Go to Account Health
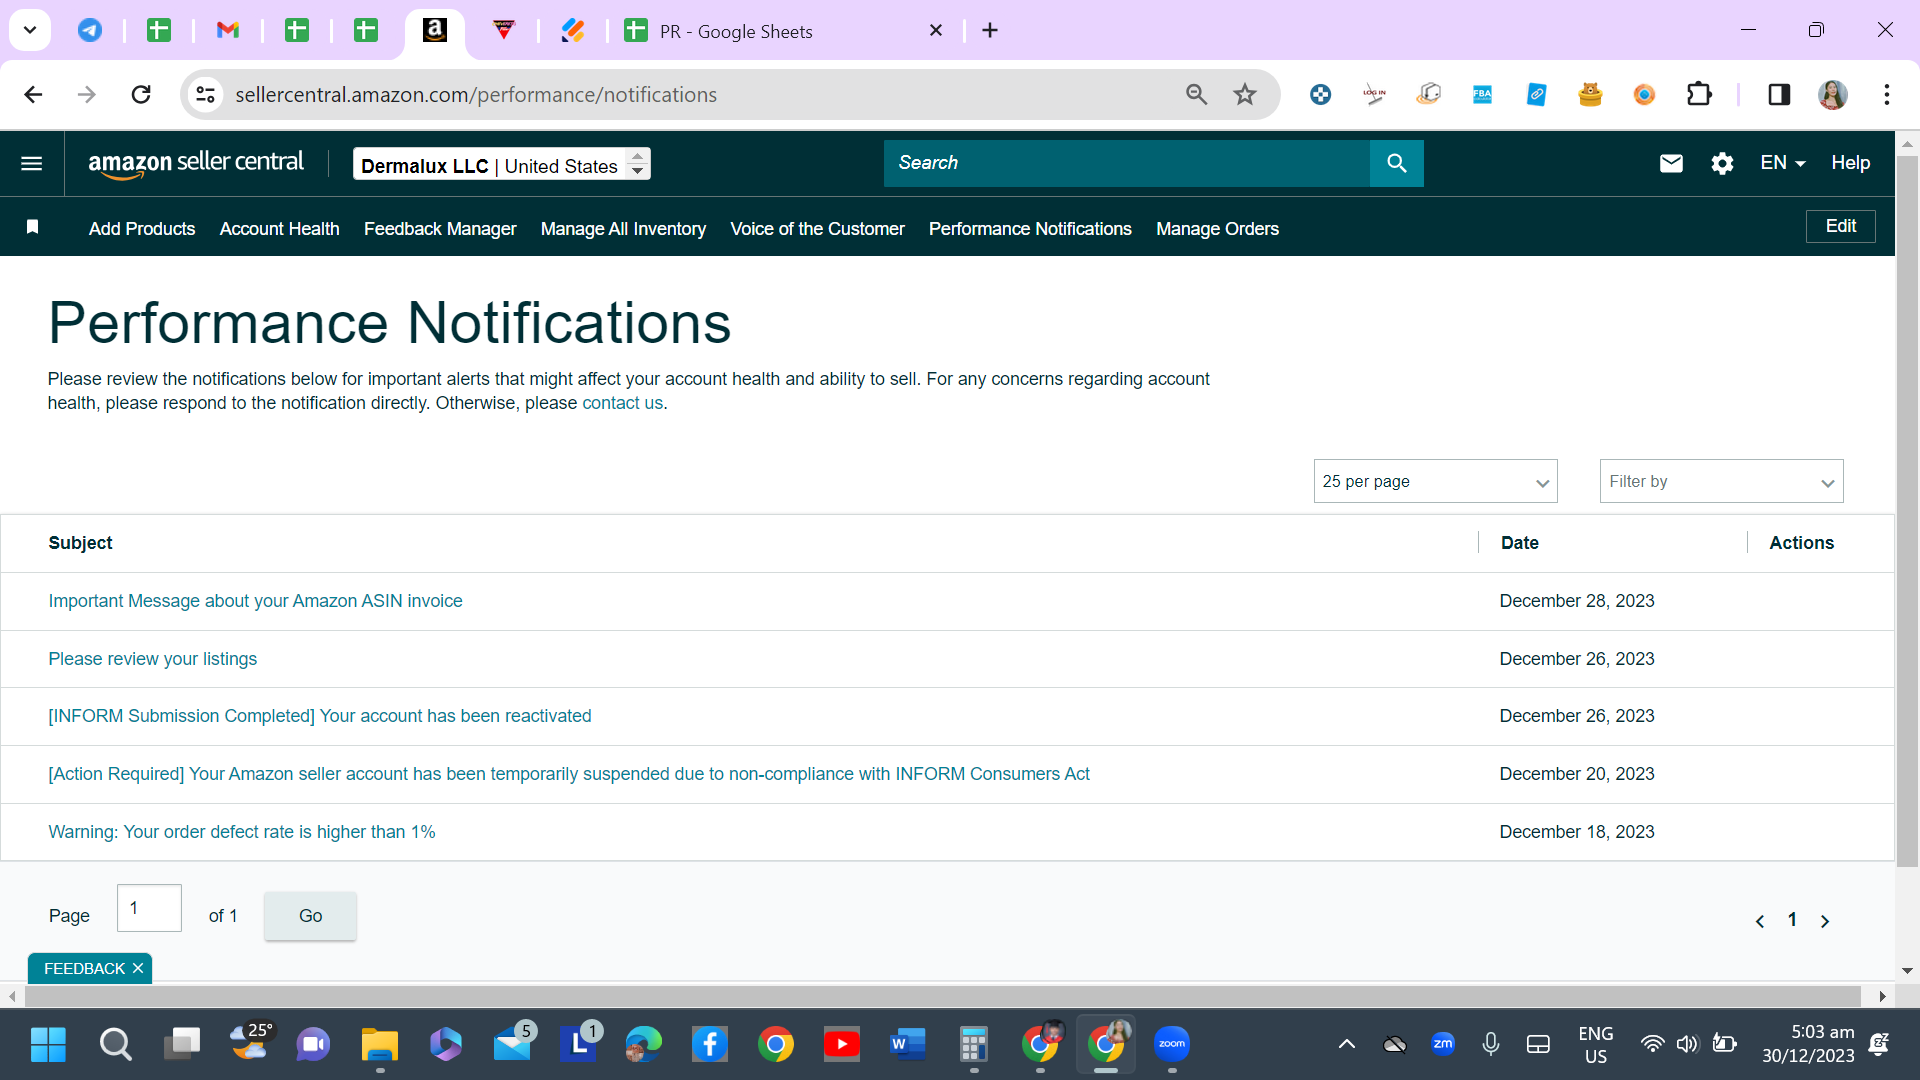 point(280,229)
